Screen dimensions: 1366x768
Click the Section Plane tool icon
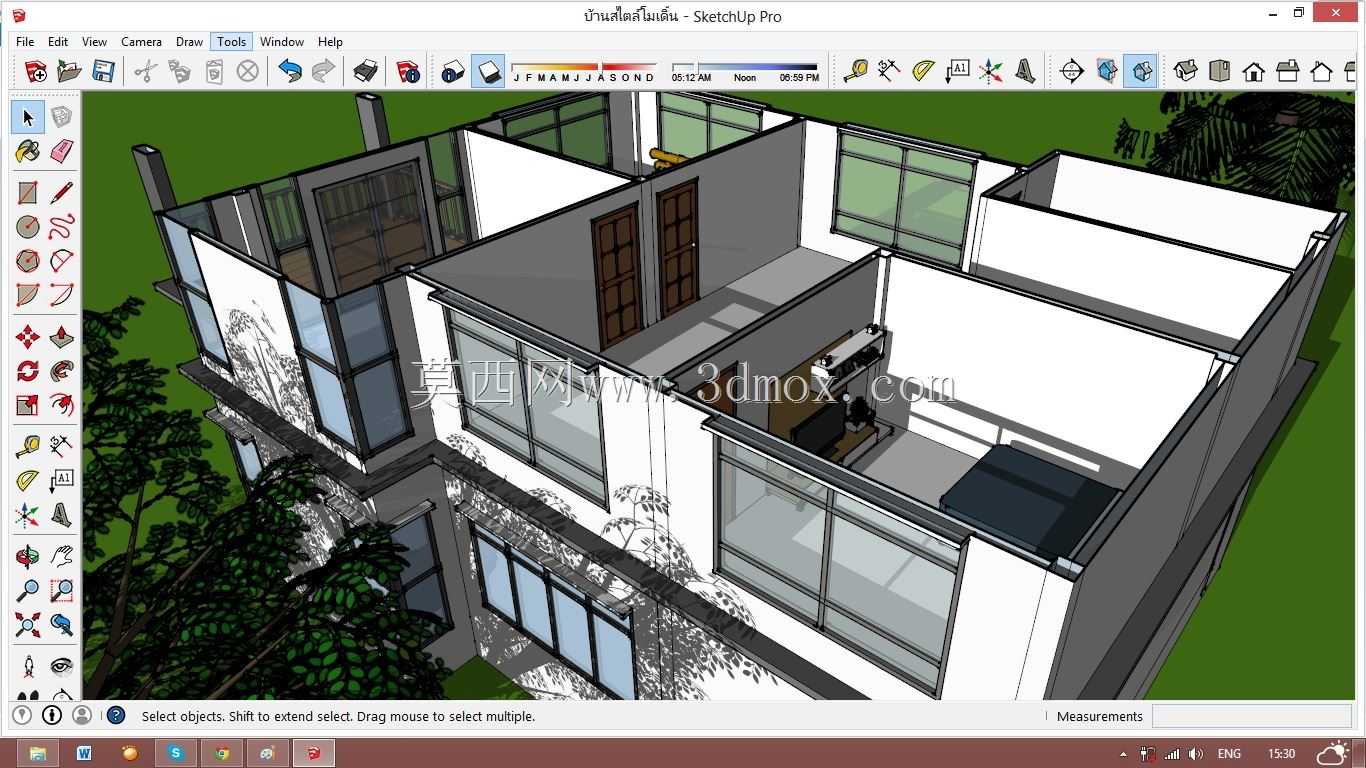(x=1072, y=71)
